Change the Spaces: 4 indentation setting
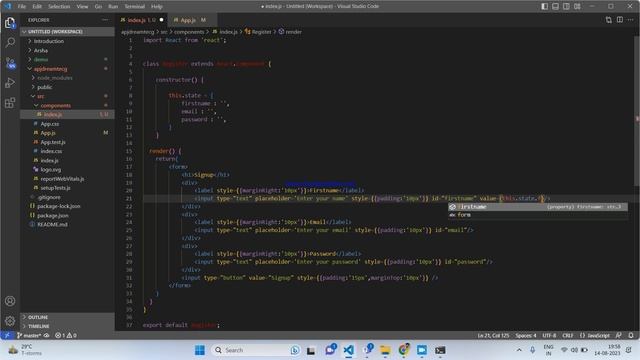Image resolution: width=640 pixels, height=360 pixels. (526, 335)
